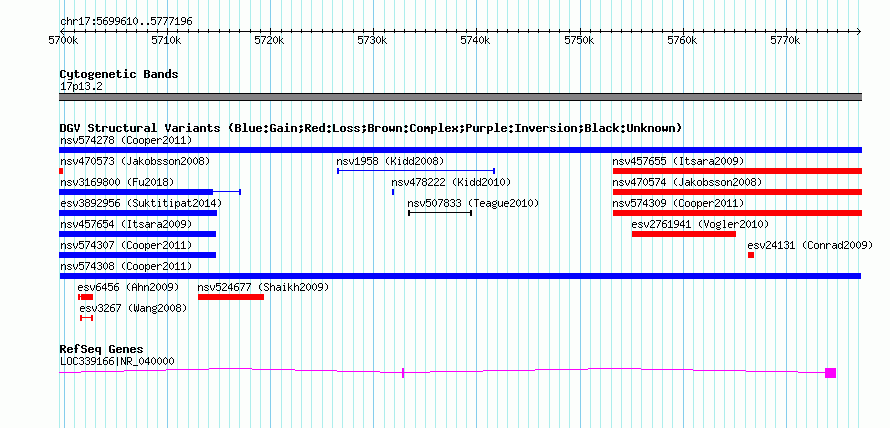Click the 5740k ruler tick label

(x=476, y=41)
